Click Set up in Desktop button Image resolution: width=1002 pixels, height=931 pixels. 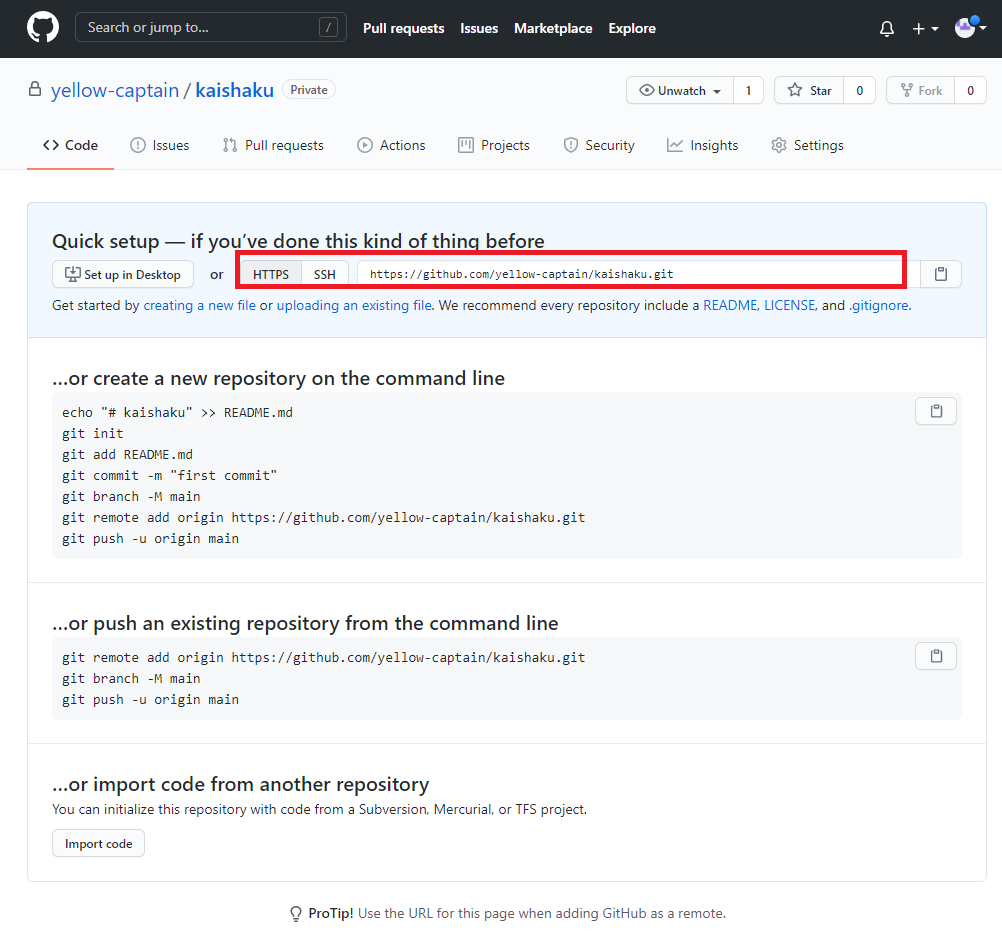(x=123, y=274)
